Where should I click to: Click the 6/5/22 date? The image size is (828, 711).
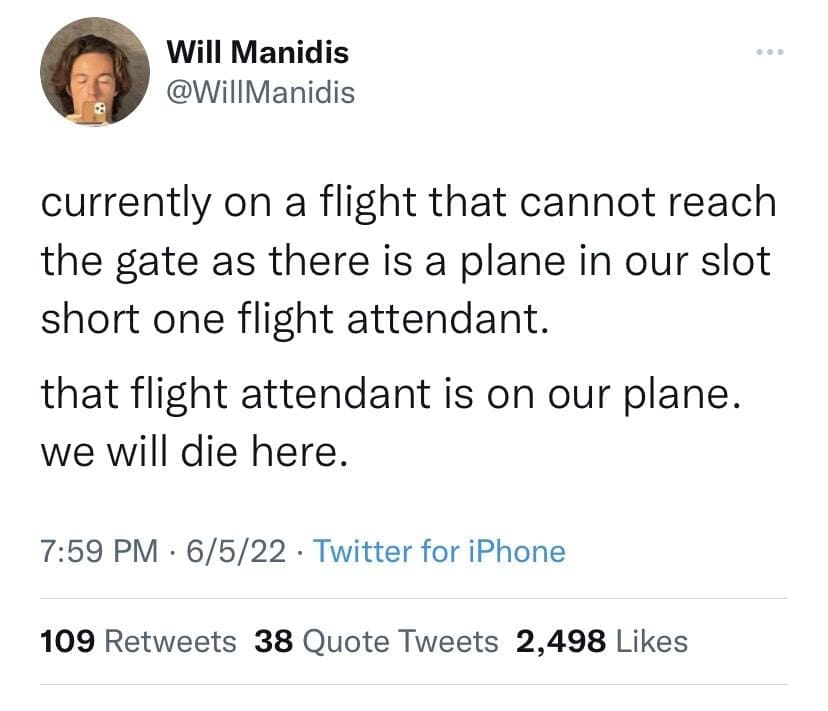coord(244,551)
